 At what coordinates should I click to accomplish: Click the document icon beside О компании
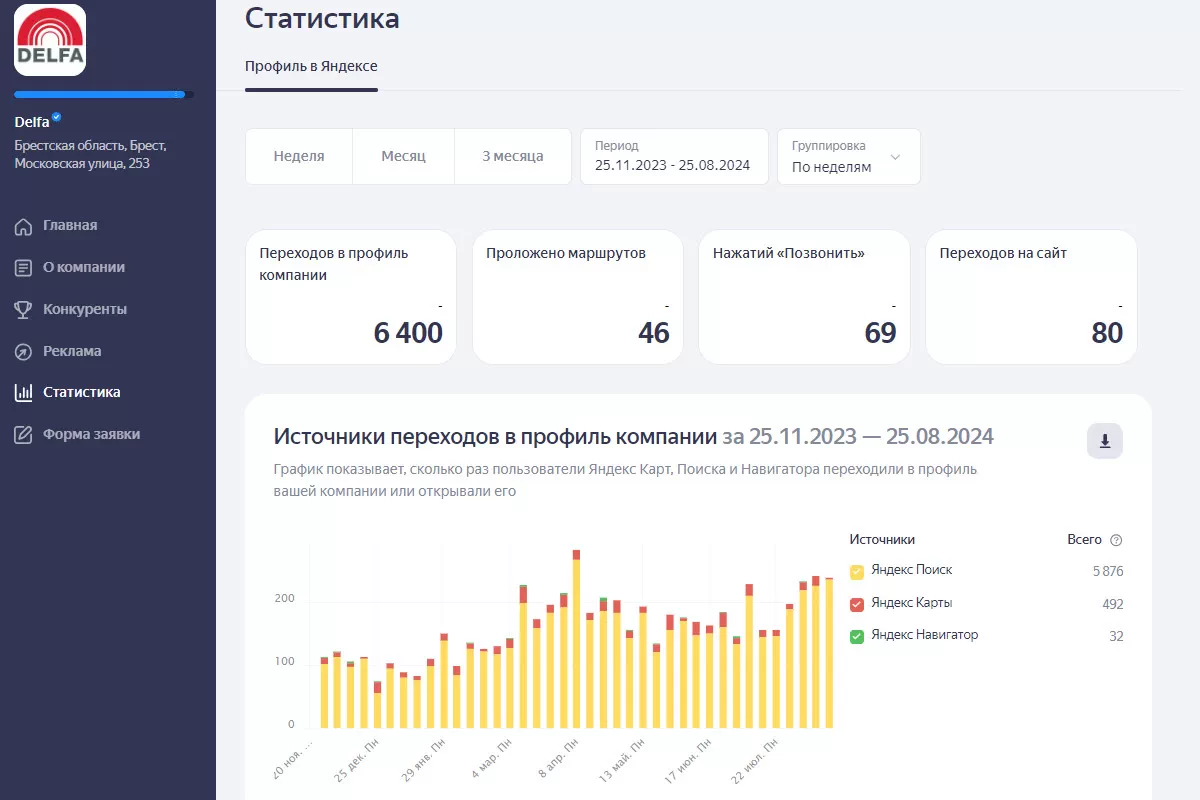24,268
